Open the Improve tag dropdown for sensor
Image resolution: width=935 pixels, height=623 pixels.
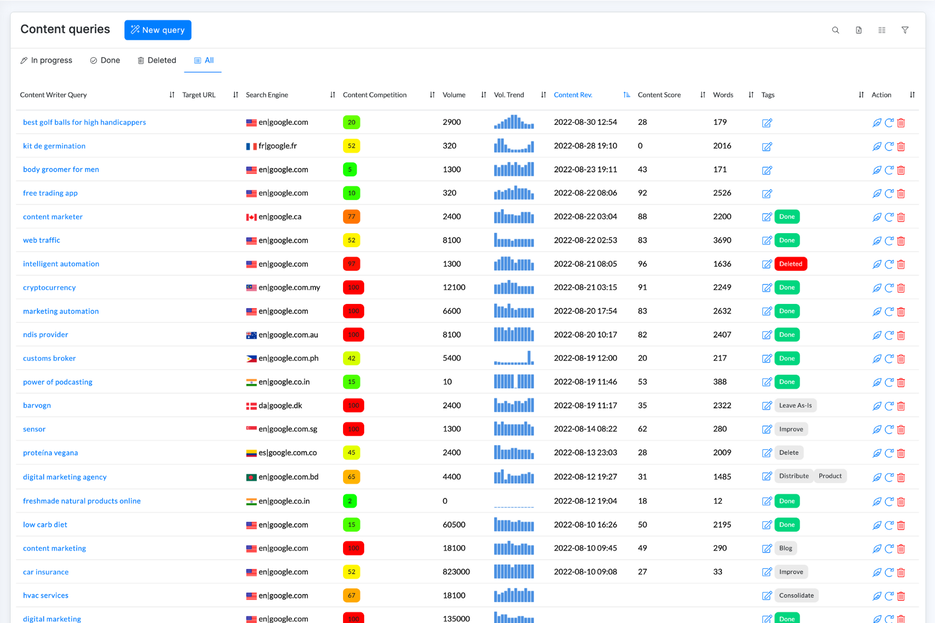[791, 429]
